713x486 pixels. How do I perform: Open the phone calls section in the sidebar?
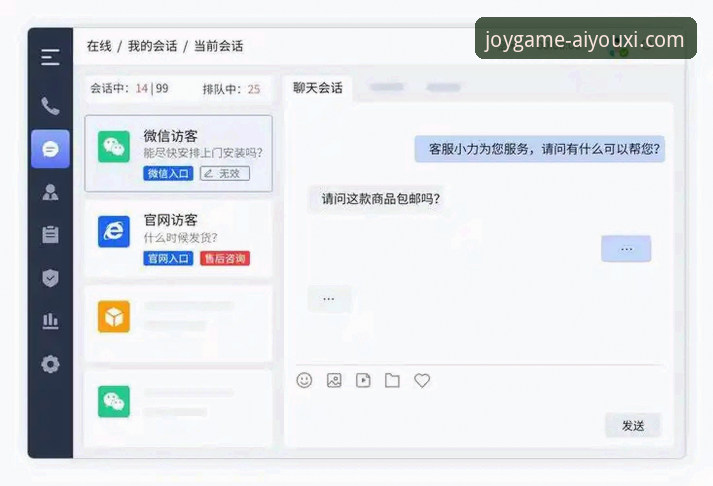50,106
